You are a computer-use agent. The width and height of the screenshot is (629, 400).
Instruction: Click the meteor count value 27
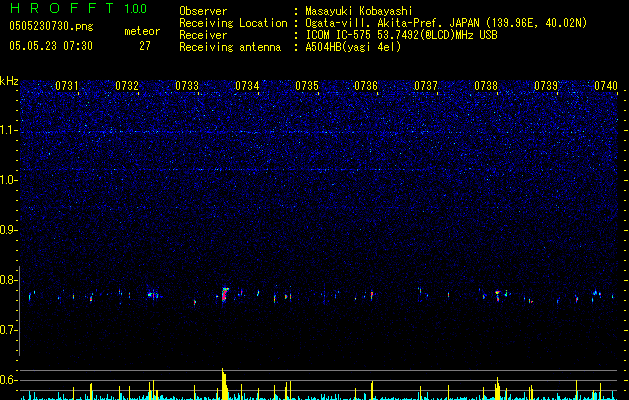[x=145, y=46]
